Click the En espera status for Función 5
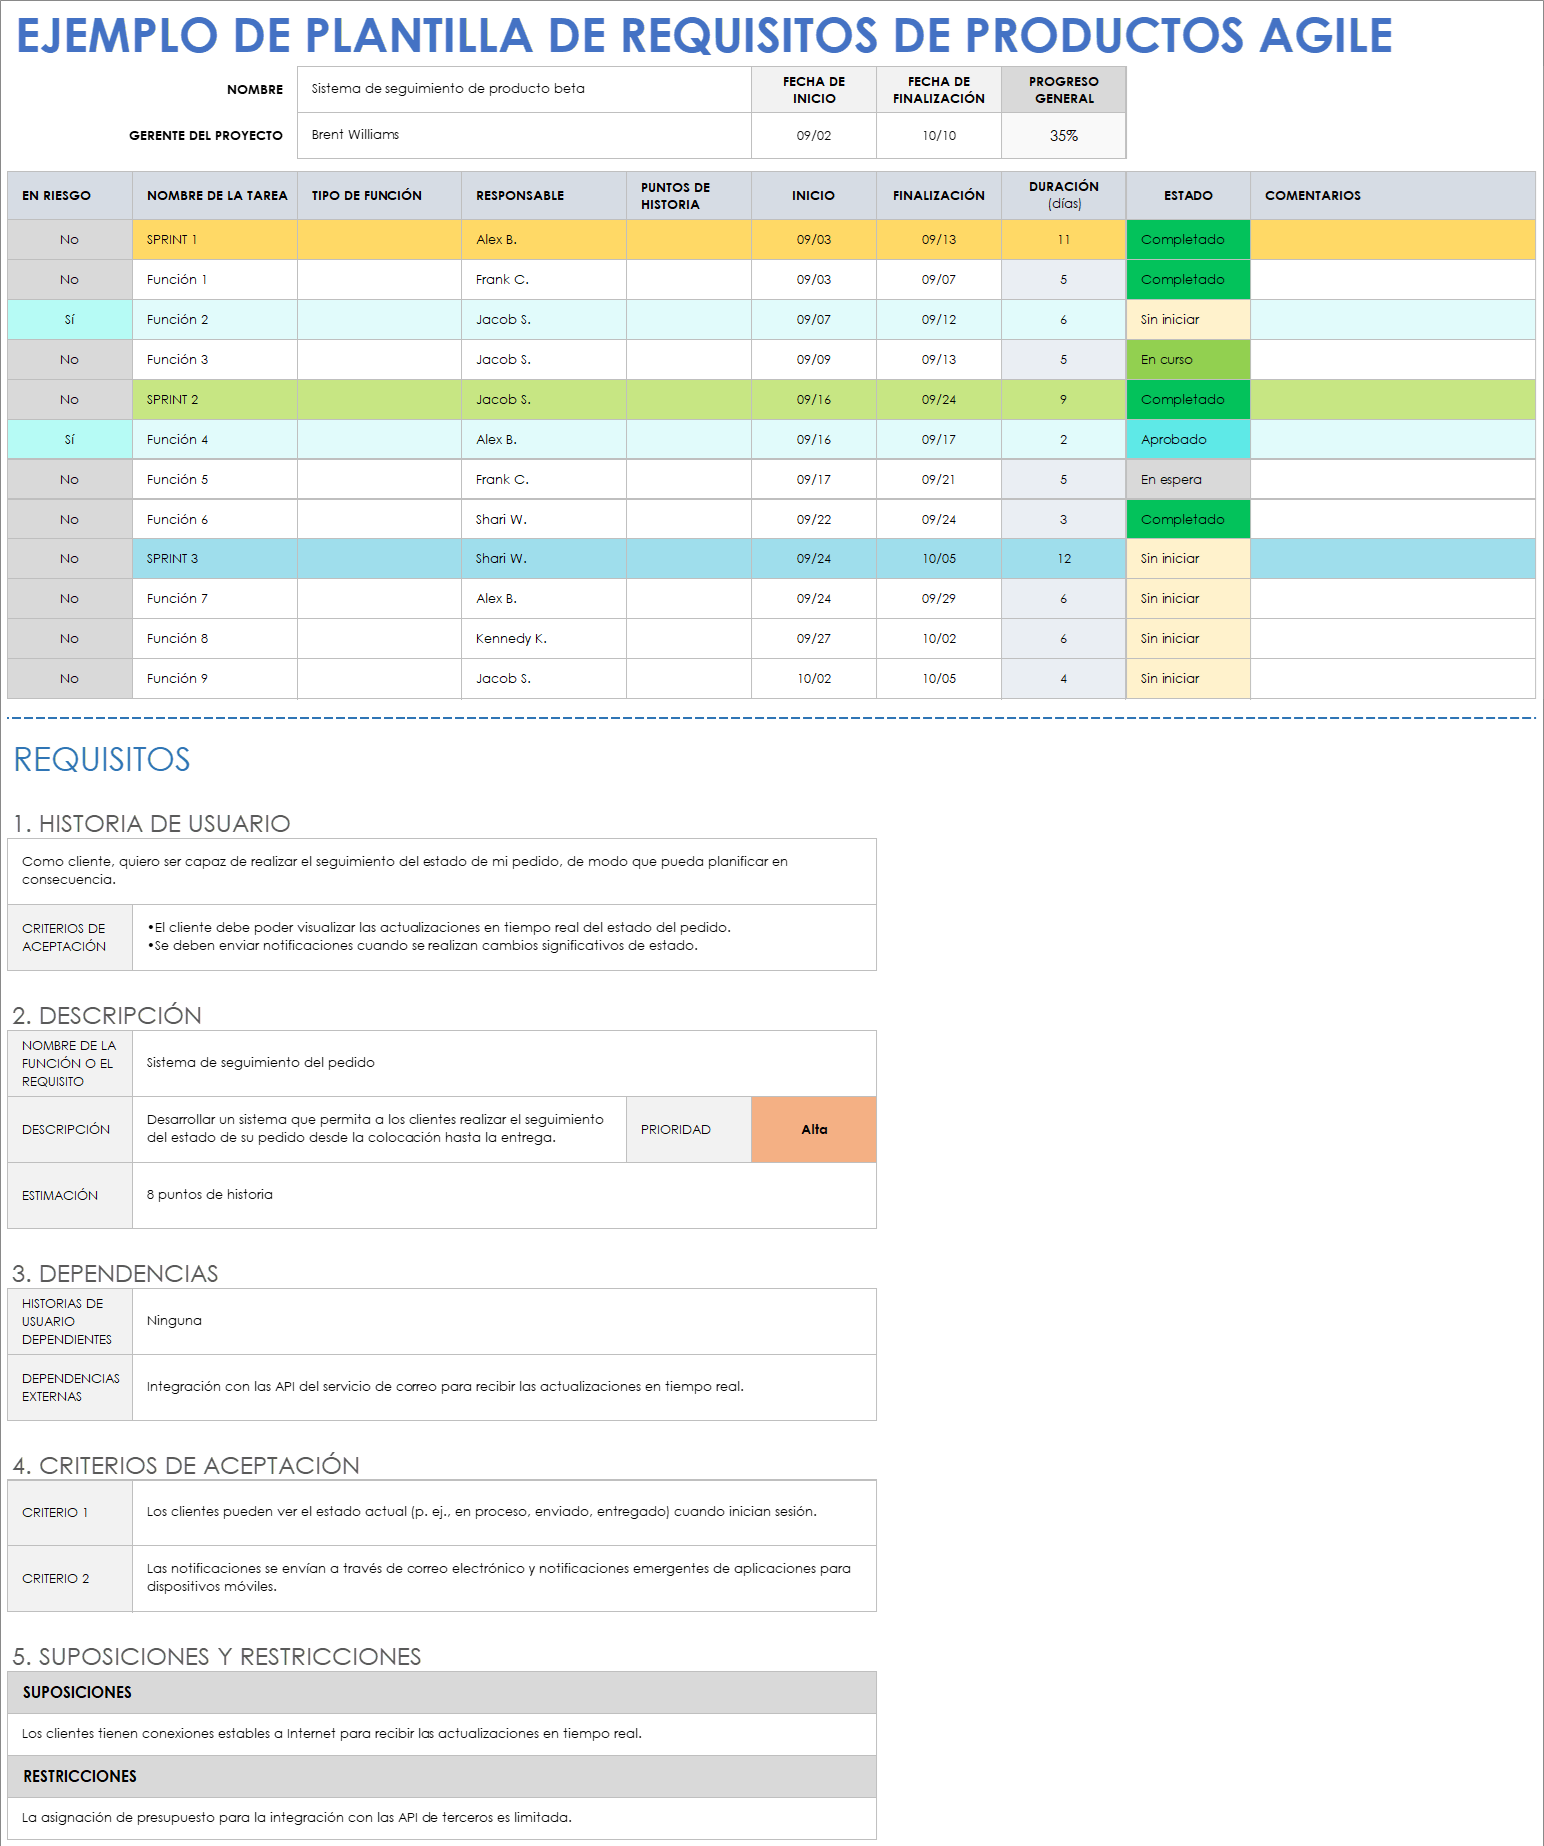1544x1846 pixels. pyautogui.click(x=1188, y=480)
